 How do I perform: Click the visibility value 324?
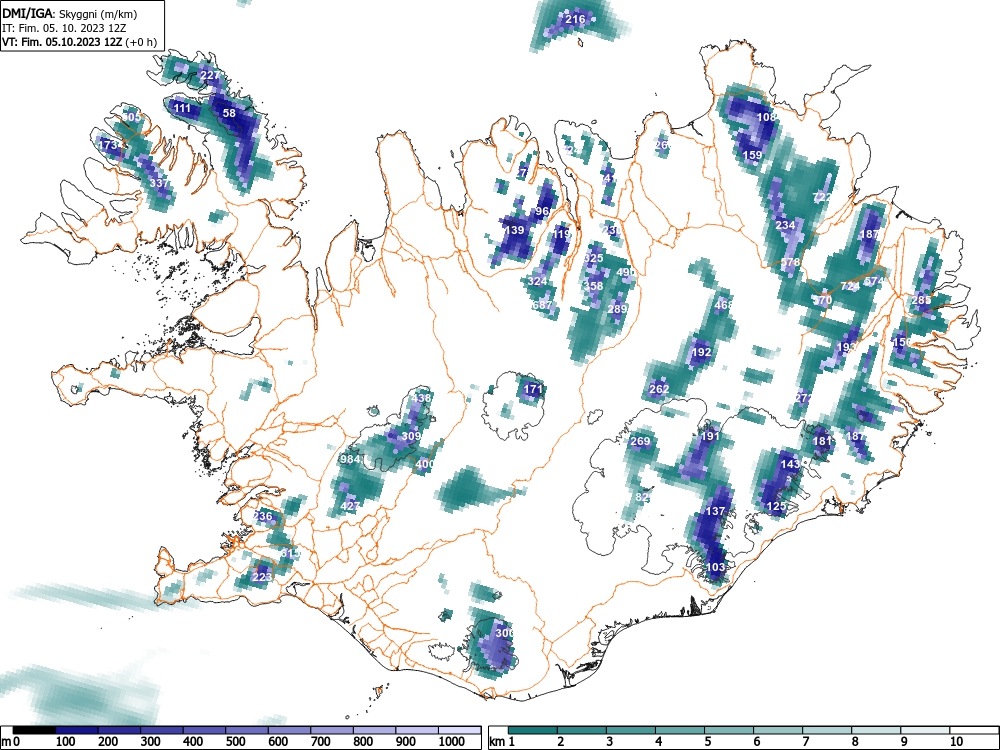(538, 281)
